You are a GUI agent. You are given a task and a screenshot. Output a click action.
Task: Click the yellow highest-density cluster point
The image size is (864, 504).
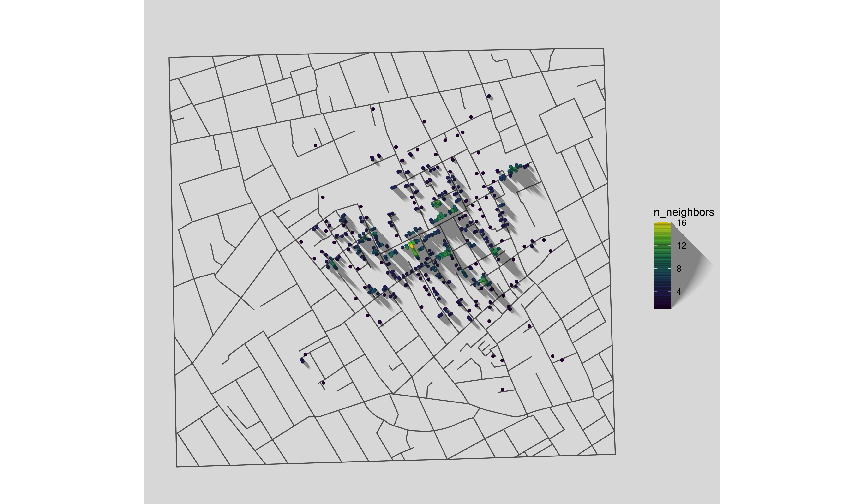(x=411, y=244)
